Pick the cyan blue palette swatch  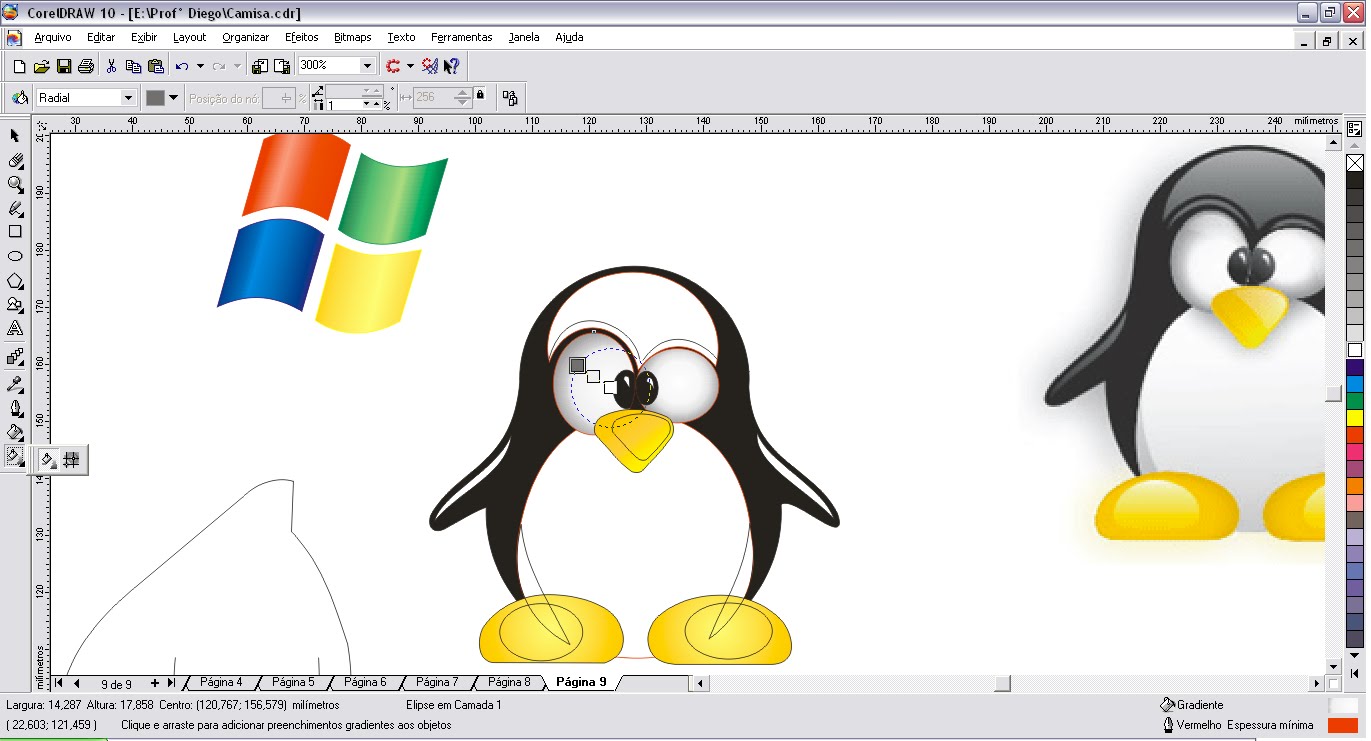1355,384
